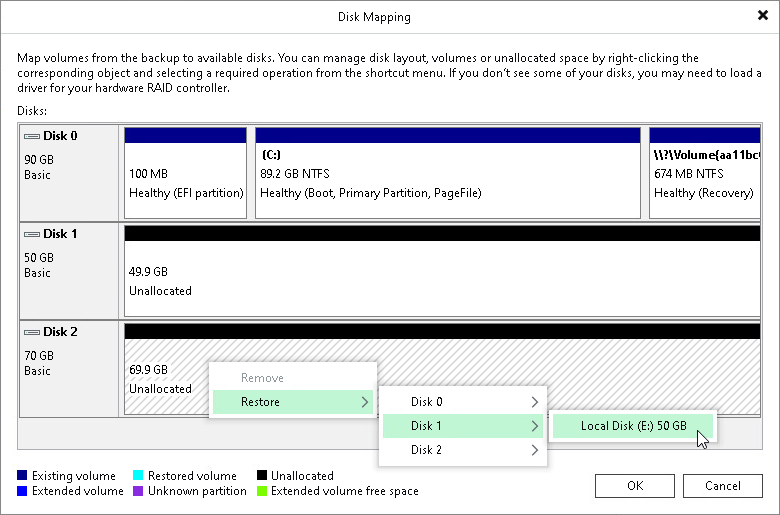This screenshot has width=780, height=515.
Task: Select Local Disk (E:) 50 GB
Action: tap(633, 426)
